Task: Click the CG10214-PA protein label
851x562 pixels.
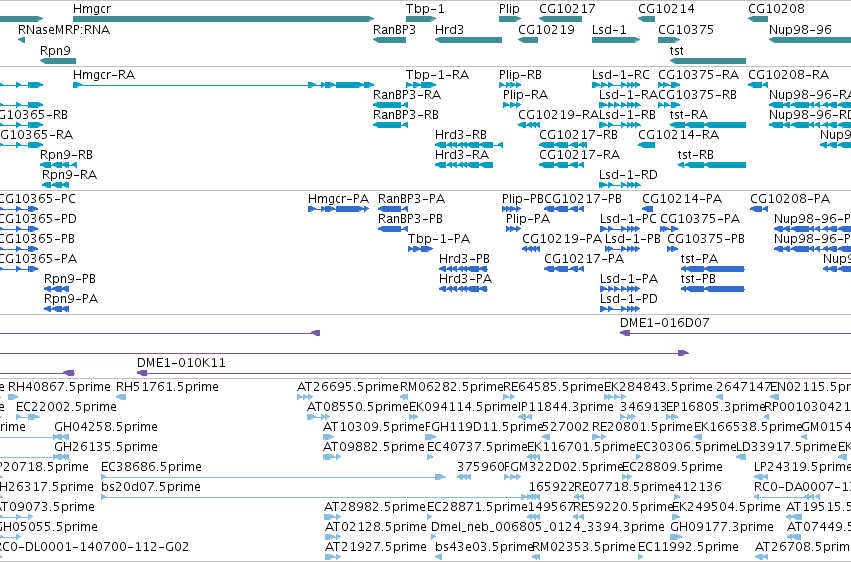Action: 682,199
